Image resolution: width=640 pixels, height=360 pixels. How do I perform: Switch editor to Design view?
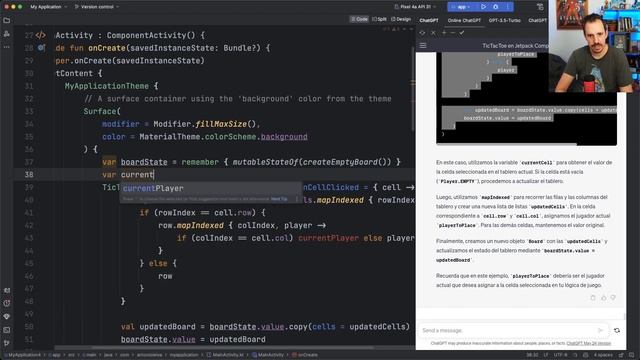point(401,19)
